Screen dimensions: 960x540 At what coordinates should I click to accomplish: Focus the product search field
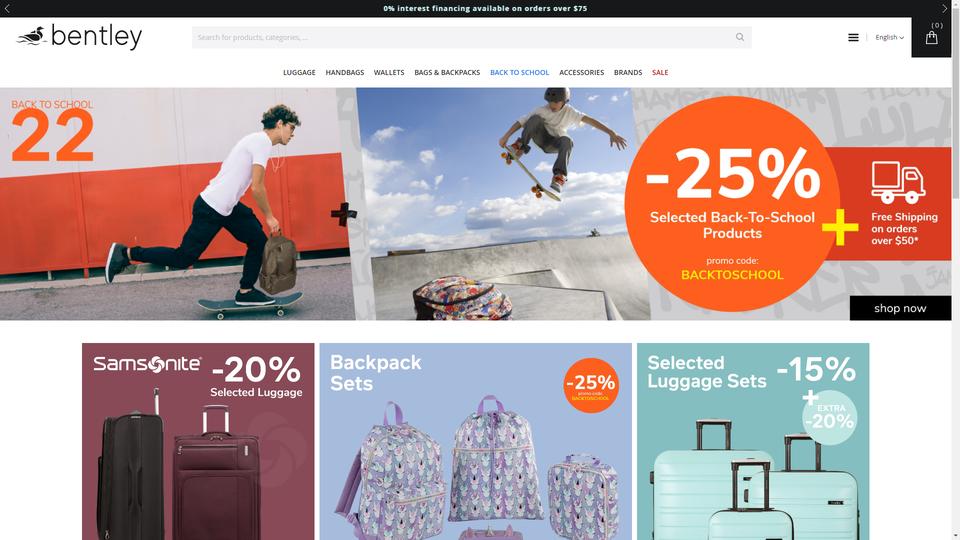(462, 37)
